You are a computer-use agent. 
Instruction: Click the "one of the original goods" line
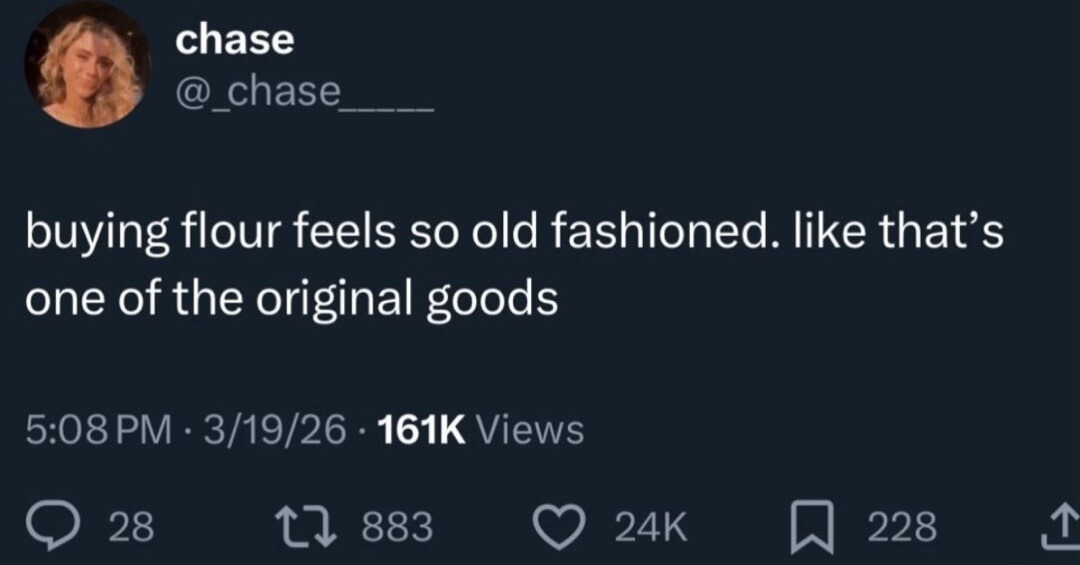[291, 300]
